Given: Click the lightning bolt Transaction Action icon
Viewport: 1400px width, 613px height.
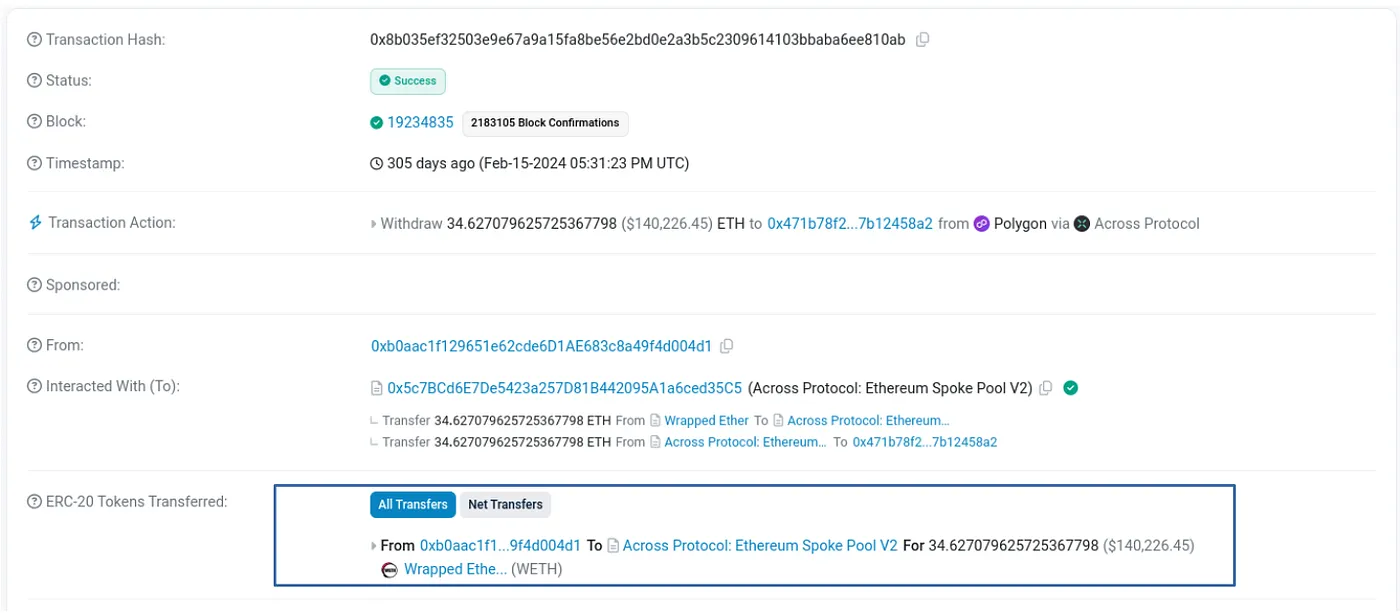Looking at the screenshot, I should (x=34, y=222).
